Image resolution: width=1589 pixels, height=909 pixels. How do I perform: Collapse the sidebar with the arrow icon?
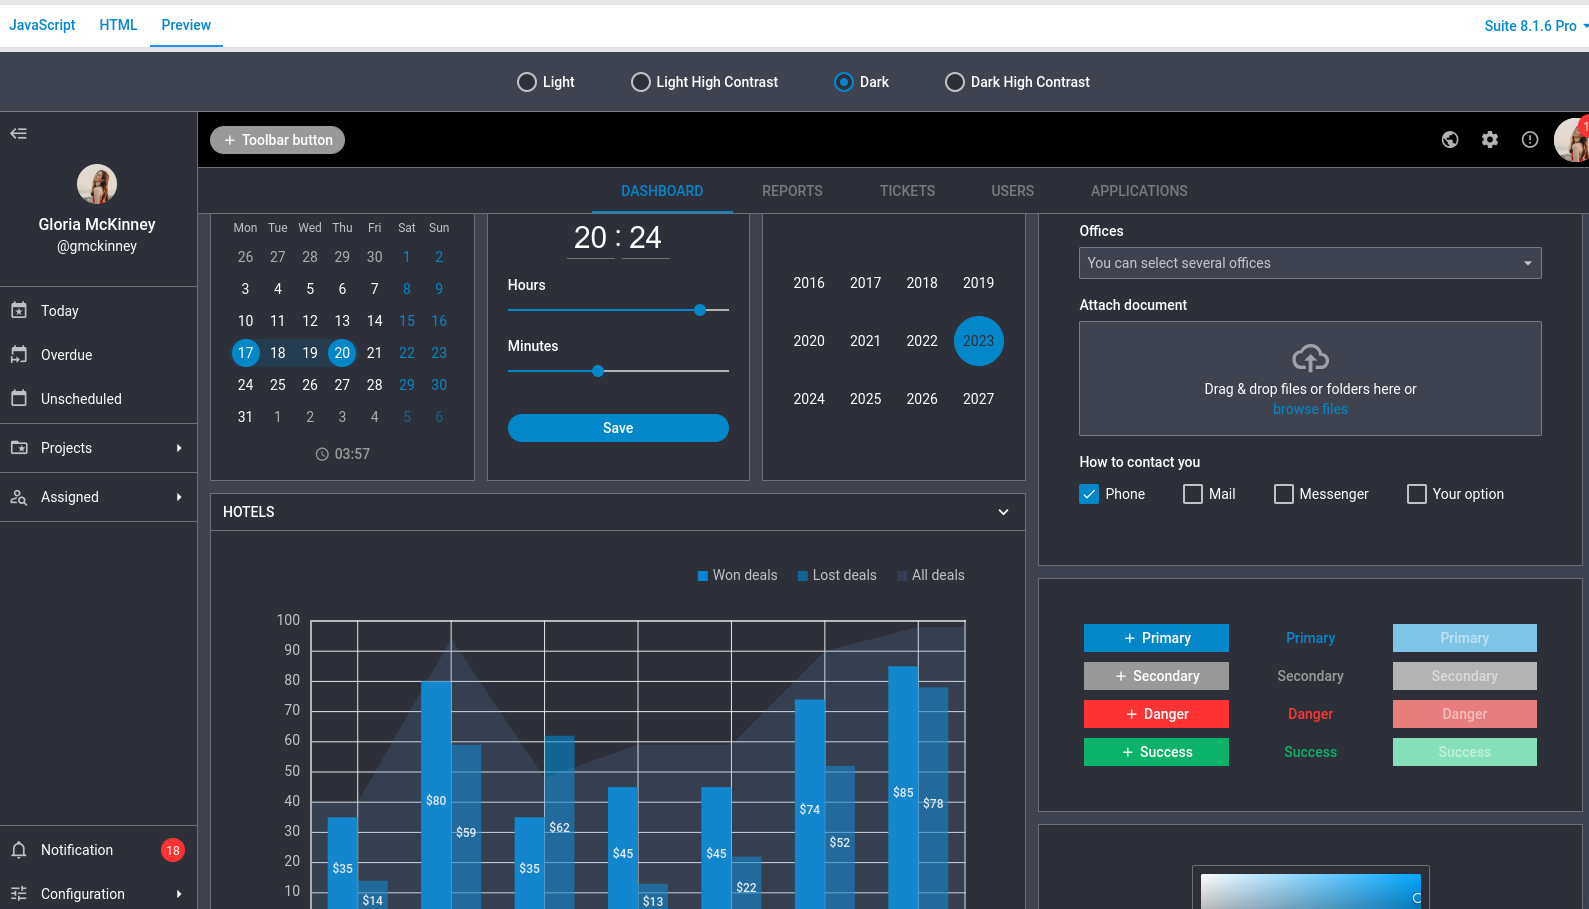[x=18, y=133]
